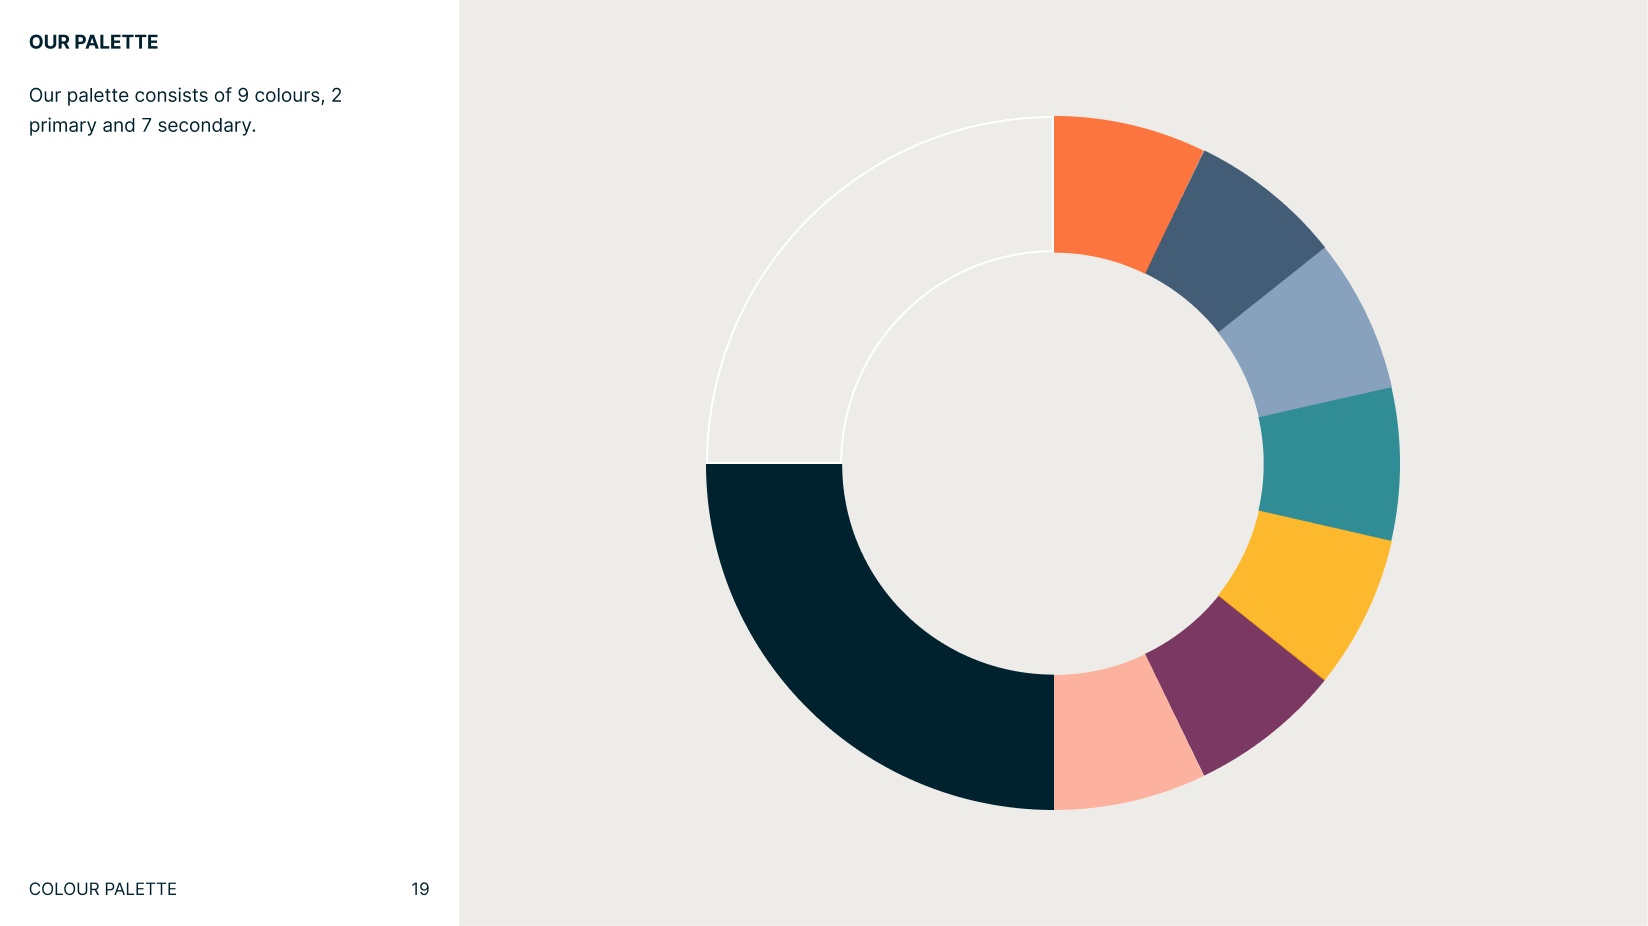Select the teal segment of the ring
This screenshot has height=926, width=1648.
[x=1331, y=464]
